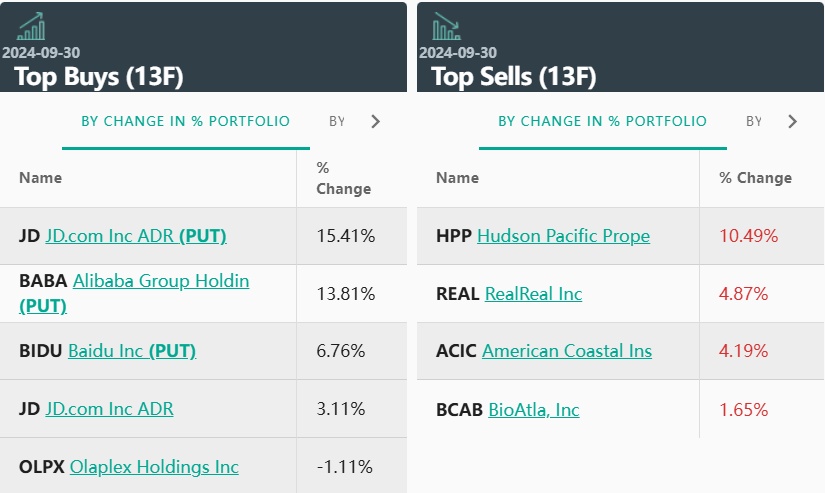
Task: Open the partially hidden 'BY' tab in Top Buys
Action: pos(337,122)
